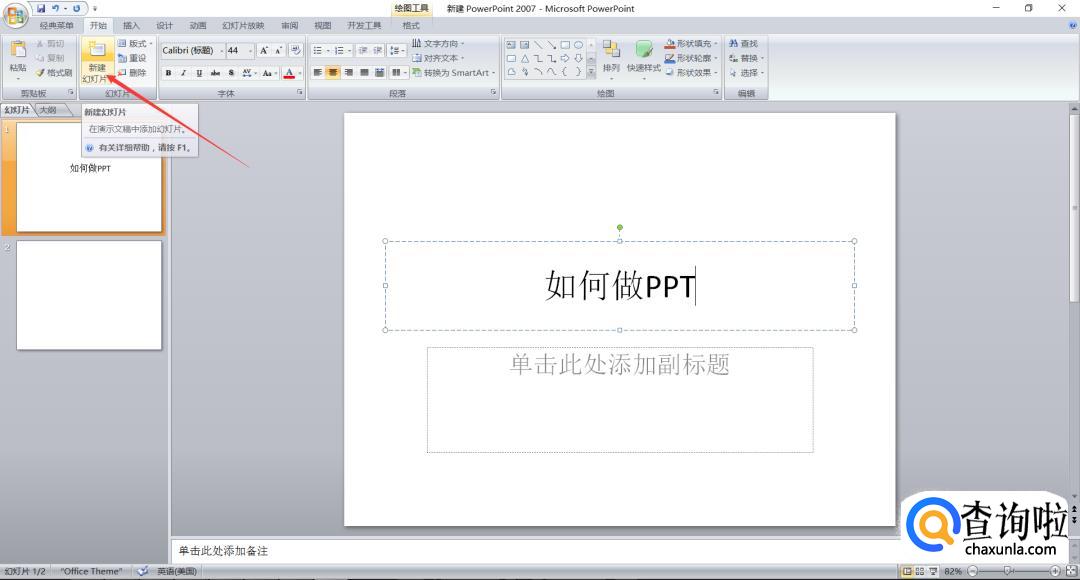This screenshot has height=580, width=1080.
Task: Open Find dialog (查找)
Action: (744, 43)
